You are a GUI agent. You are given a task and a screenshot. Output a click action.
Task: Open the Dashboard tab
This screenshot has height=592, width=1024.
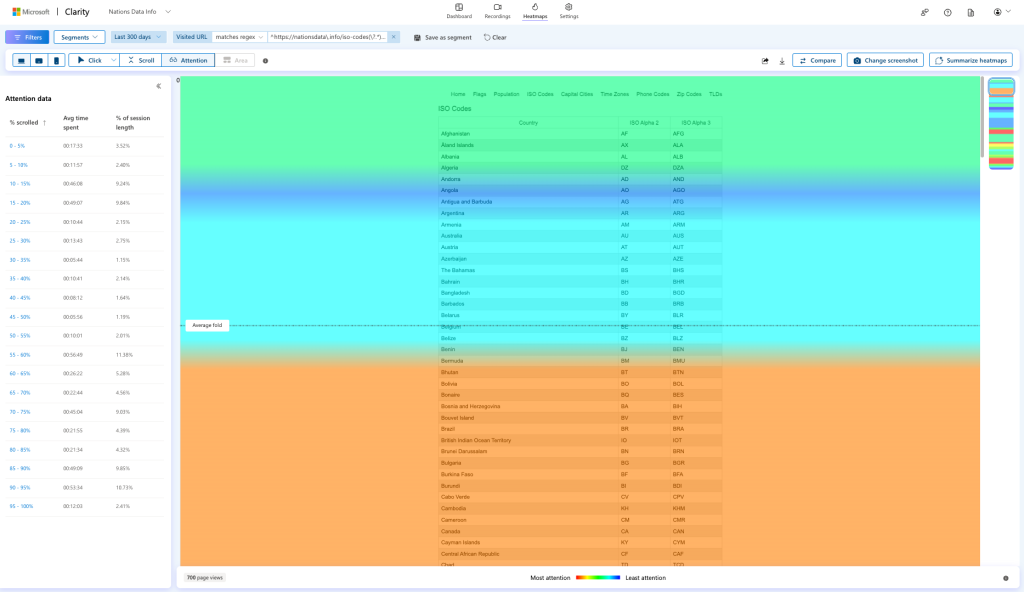click(x=459, y=11)
